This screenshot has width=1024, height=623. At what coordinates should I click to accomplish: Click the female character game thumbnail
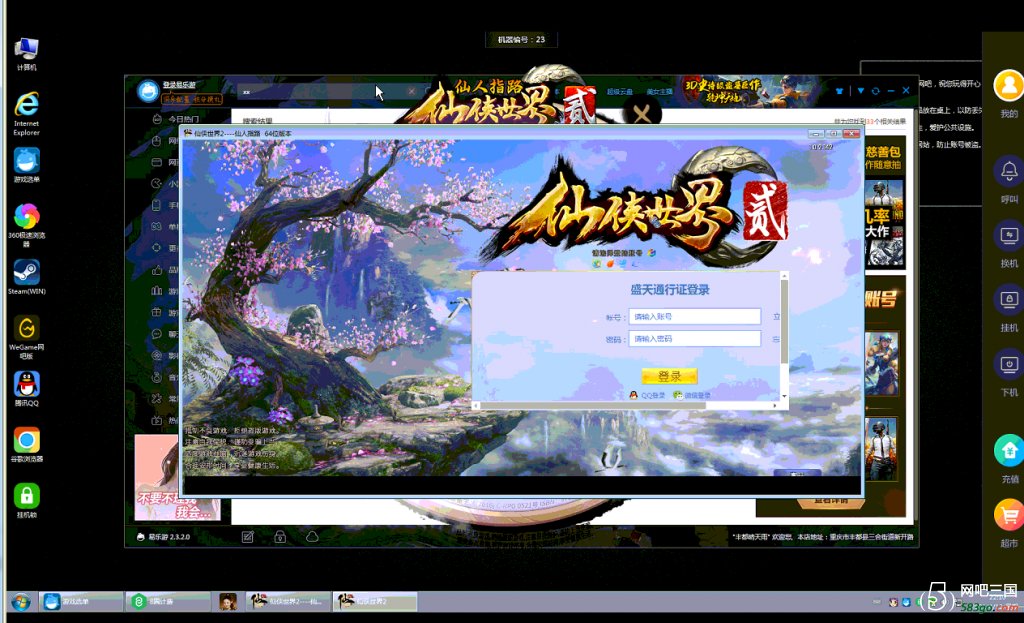click(882, 364)
